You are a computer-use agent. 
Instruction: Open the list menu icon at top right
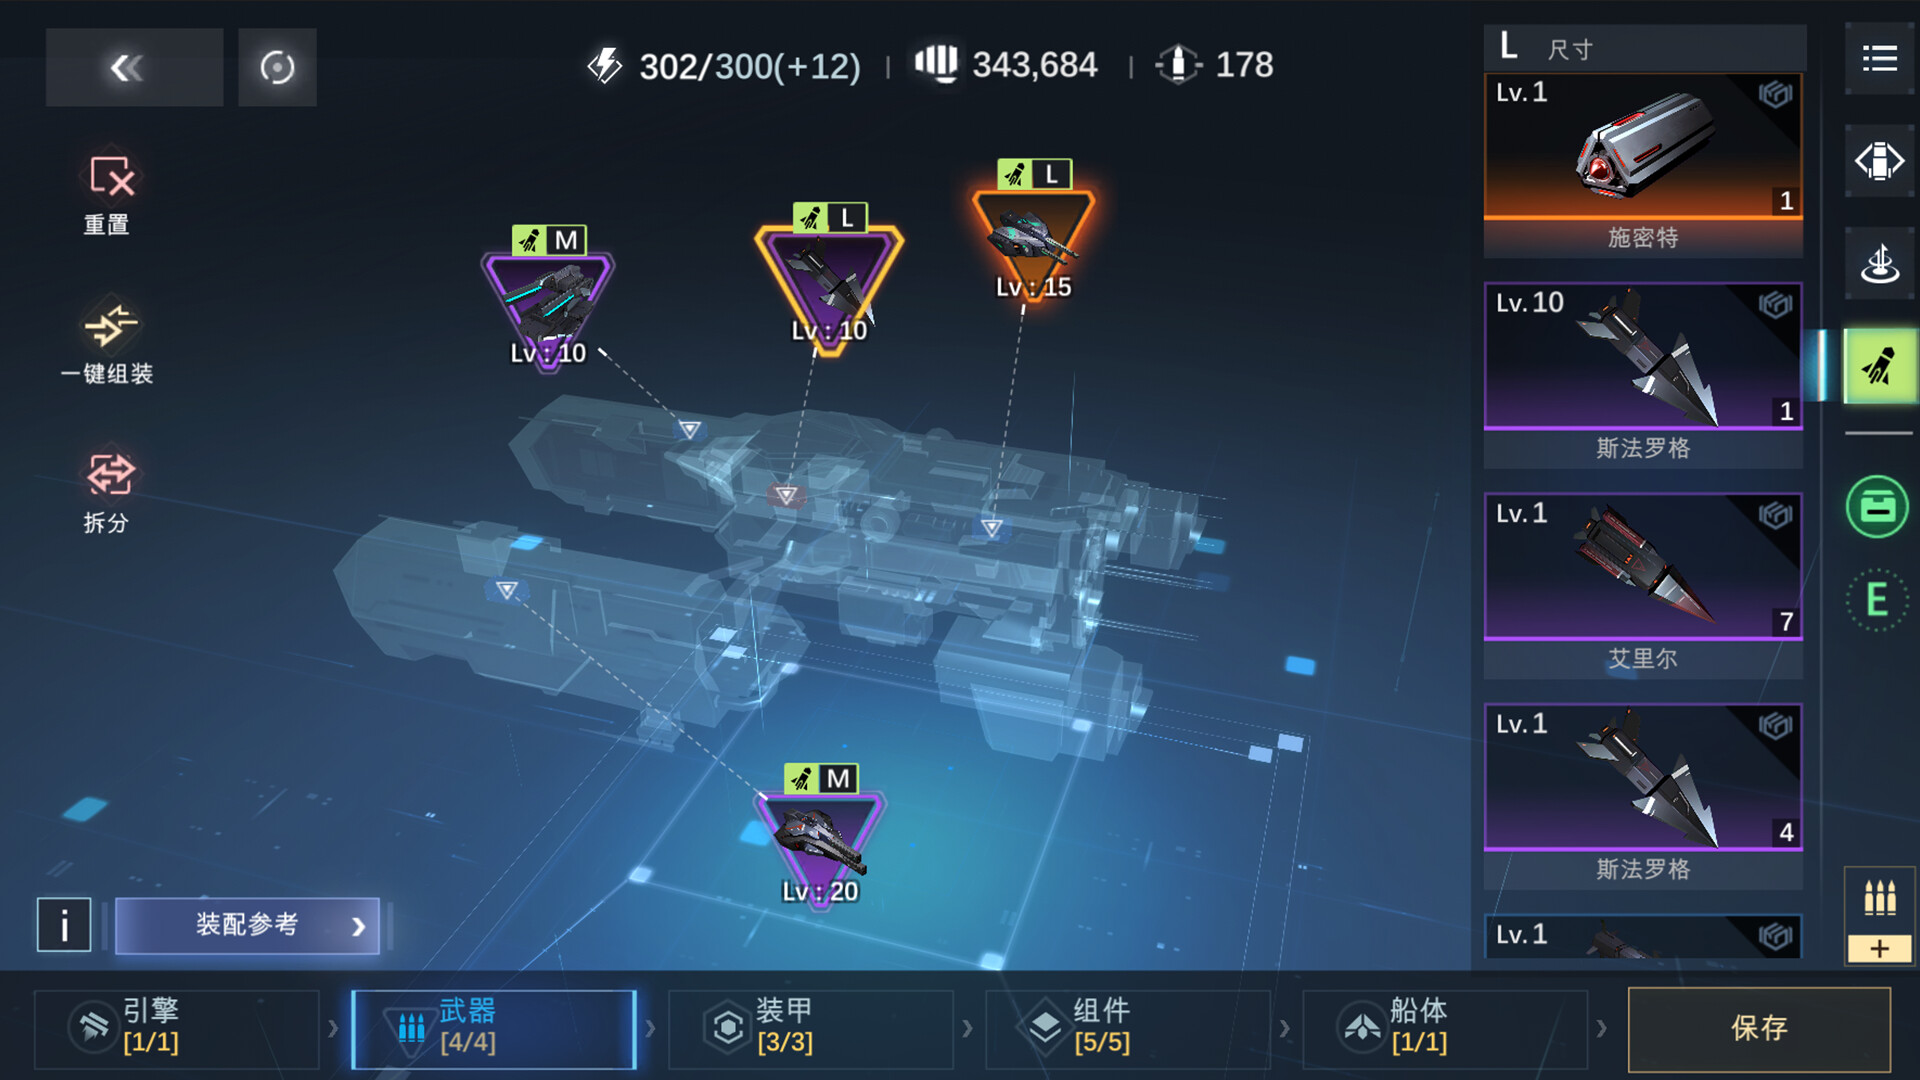[1879, 58]
